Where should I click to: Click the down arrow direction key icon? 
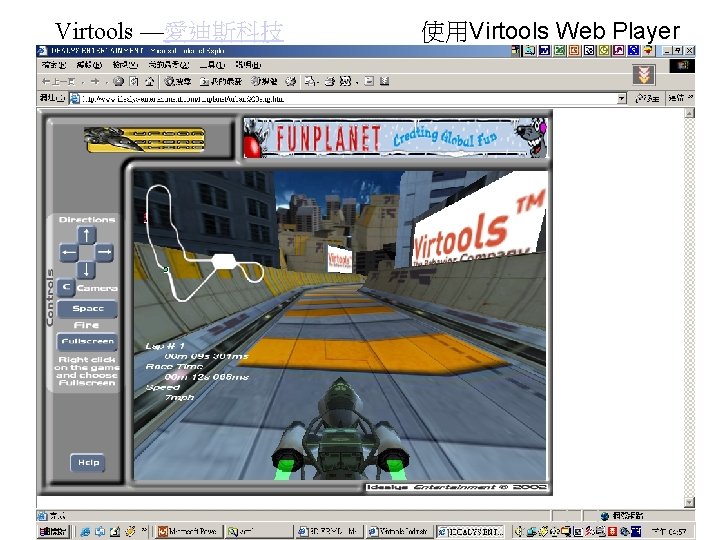click(86, 270)
